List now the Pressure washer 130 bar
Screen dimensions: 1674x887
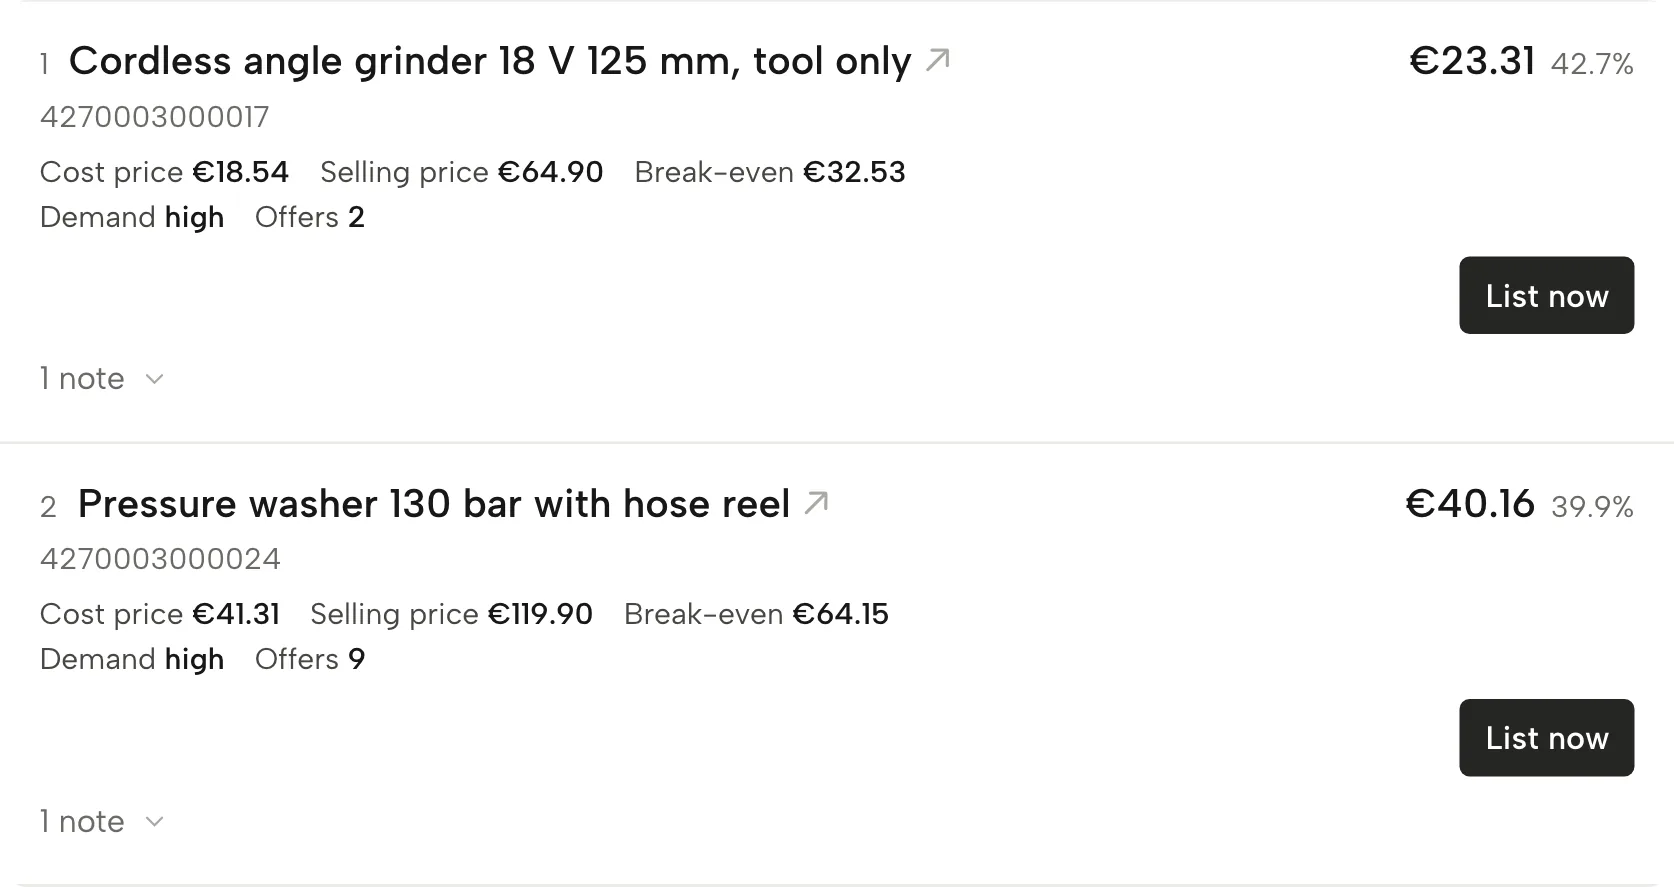(1546, 738)
